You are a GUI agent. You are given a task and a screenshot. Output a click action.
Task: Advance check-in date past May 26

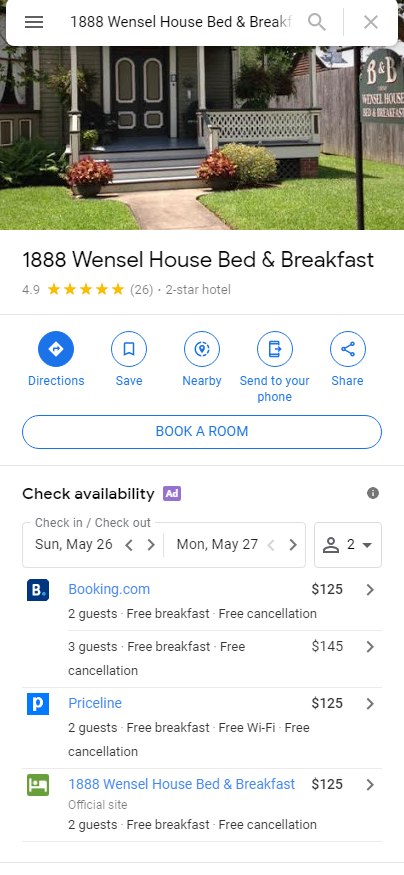click(151, 545)
